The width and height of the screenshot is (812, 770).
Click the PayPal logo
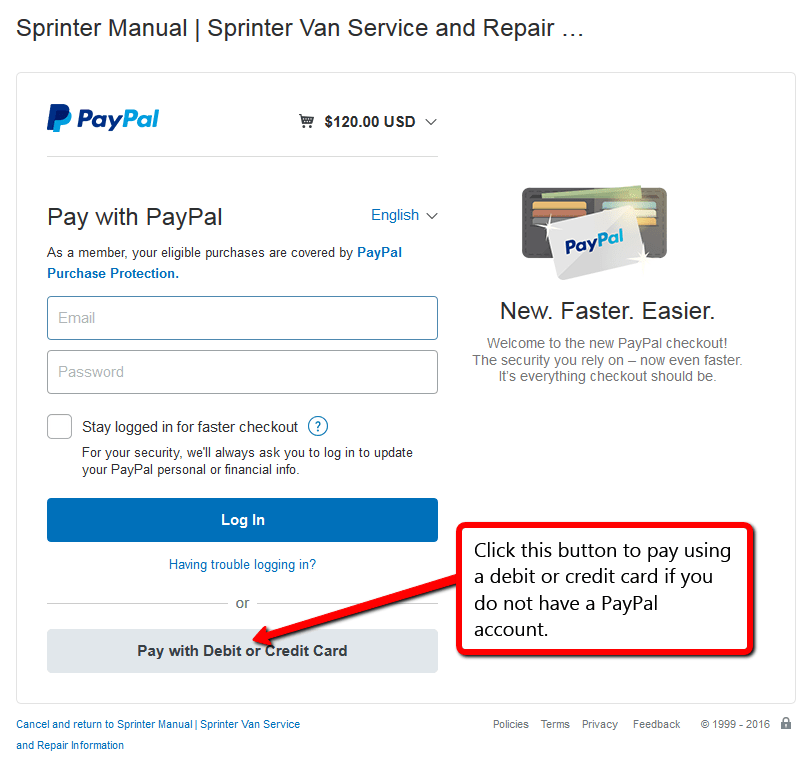tap(103, 118)
